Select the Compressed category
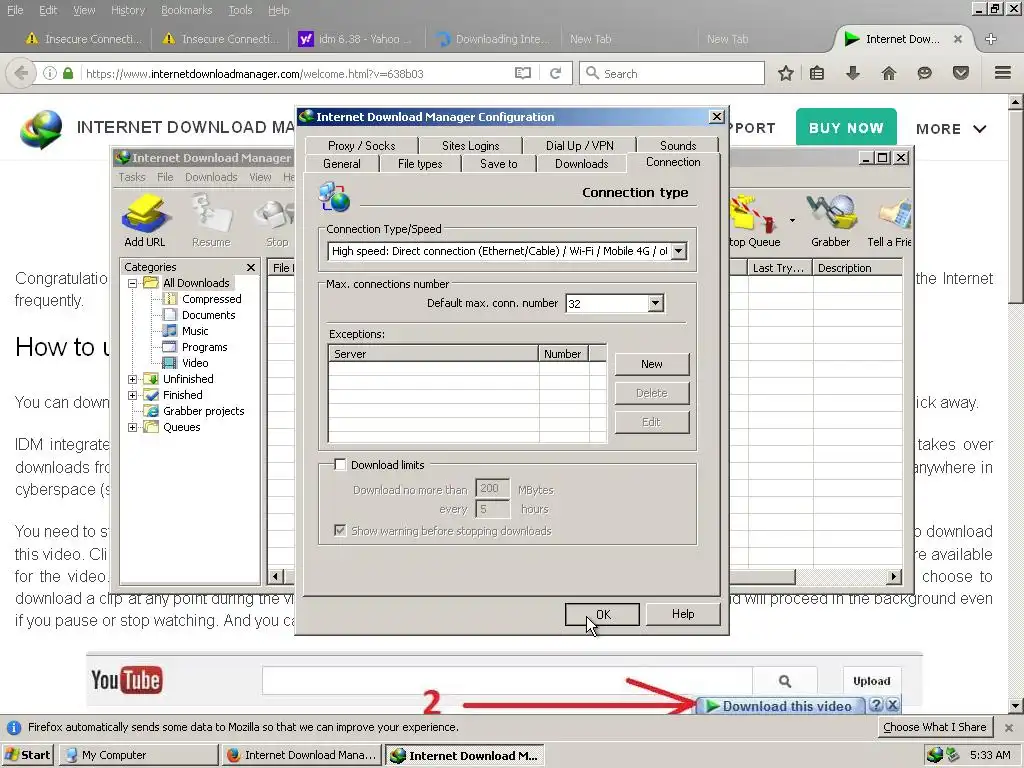Screen dimensions: 1024x768 212,298
